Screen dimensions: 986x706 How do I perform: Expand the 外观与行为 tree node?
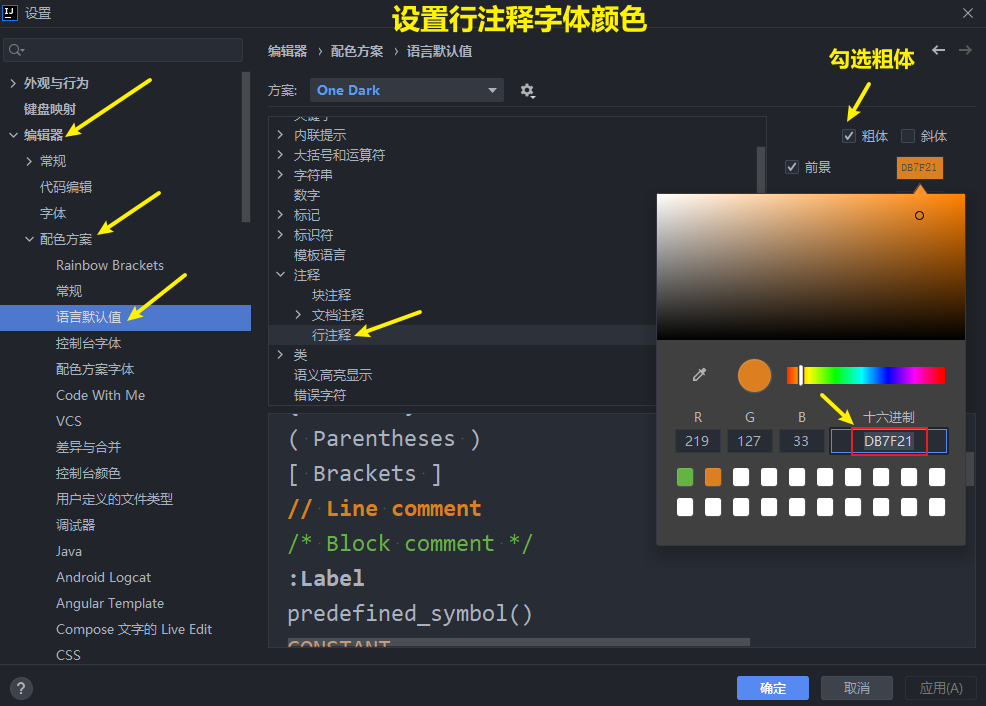tap(13, 83)
